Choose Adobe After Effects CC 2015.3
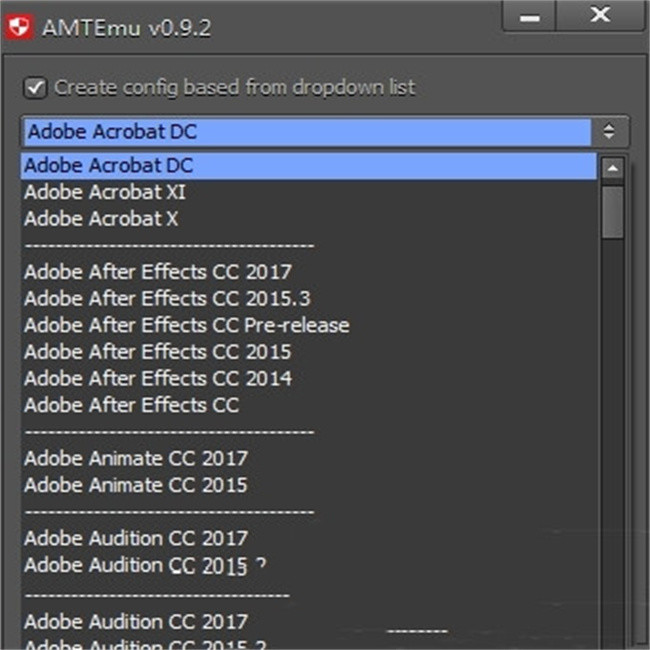Viewport: 650px width, 650px height. tap(167, 298)
